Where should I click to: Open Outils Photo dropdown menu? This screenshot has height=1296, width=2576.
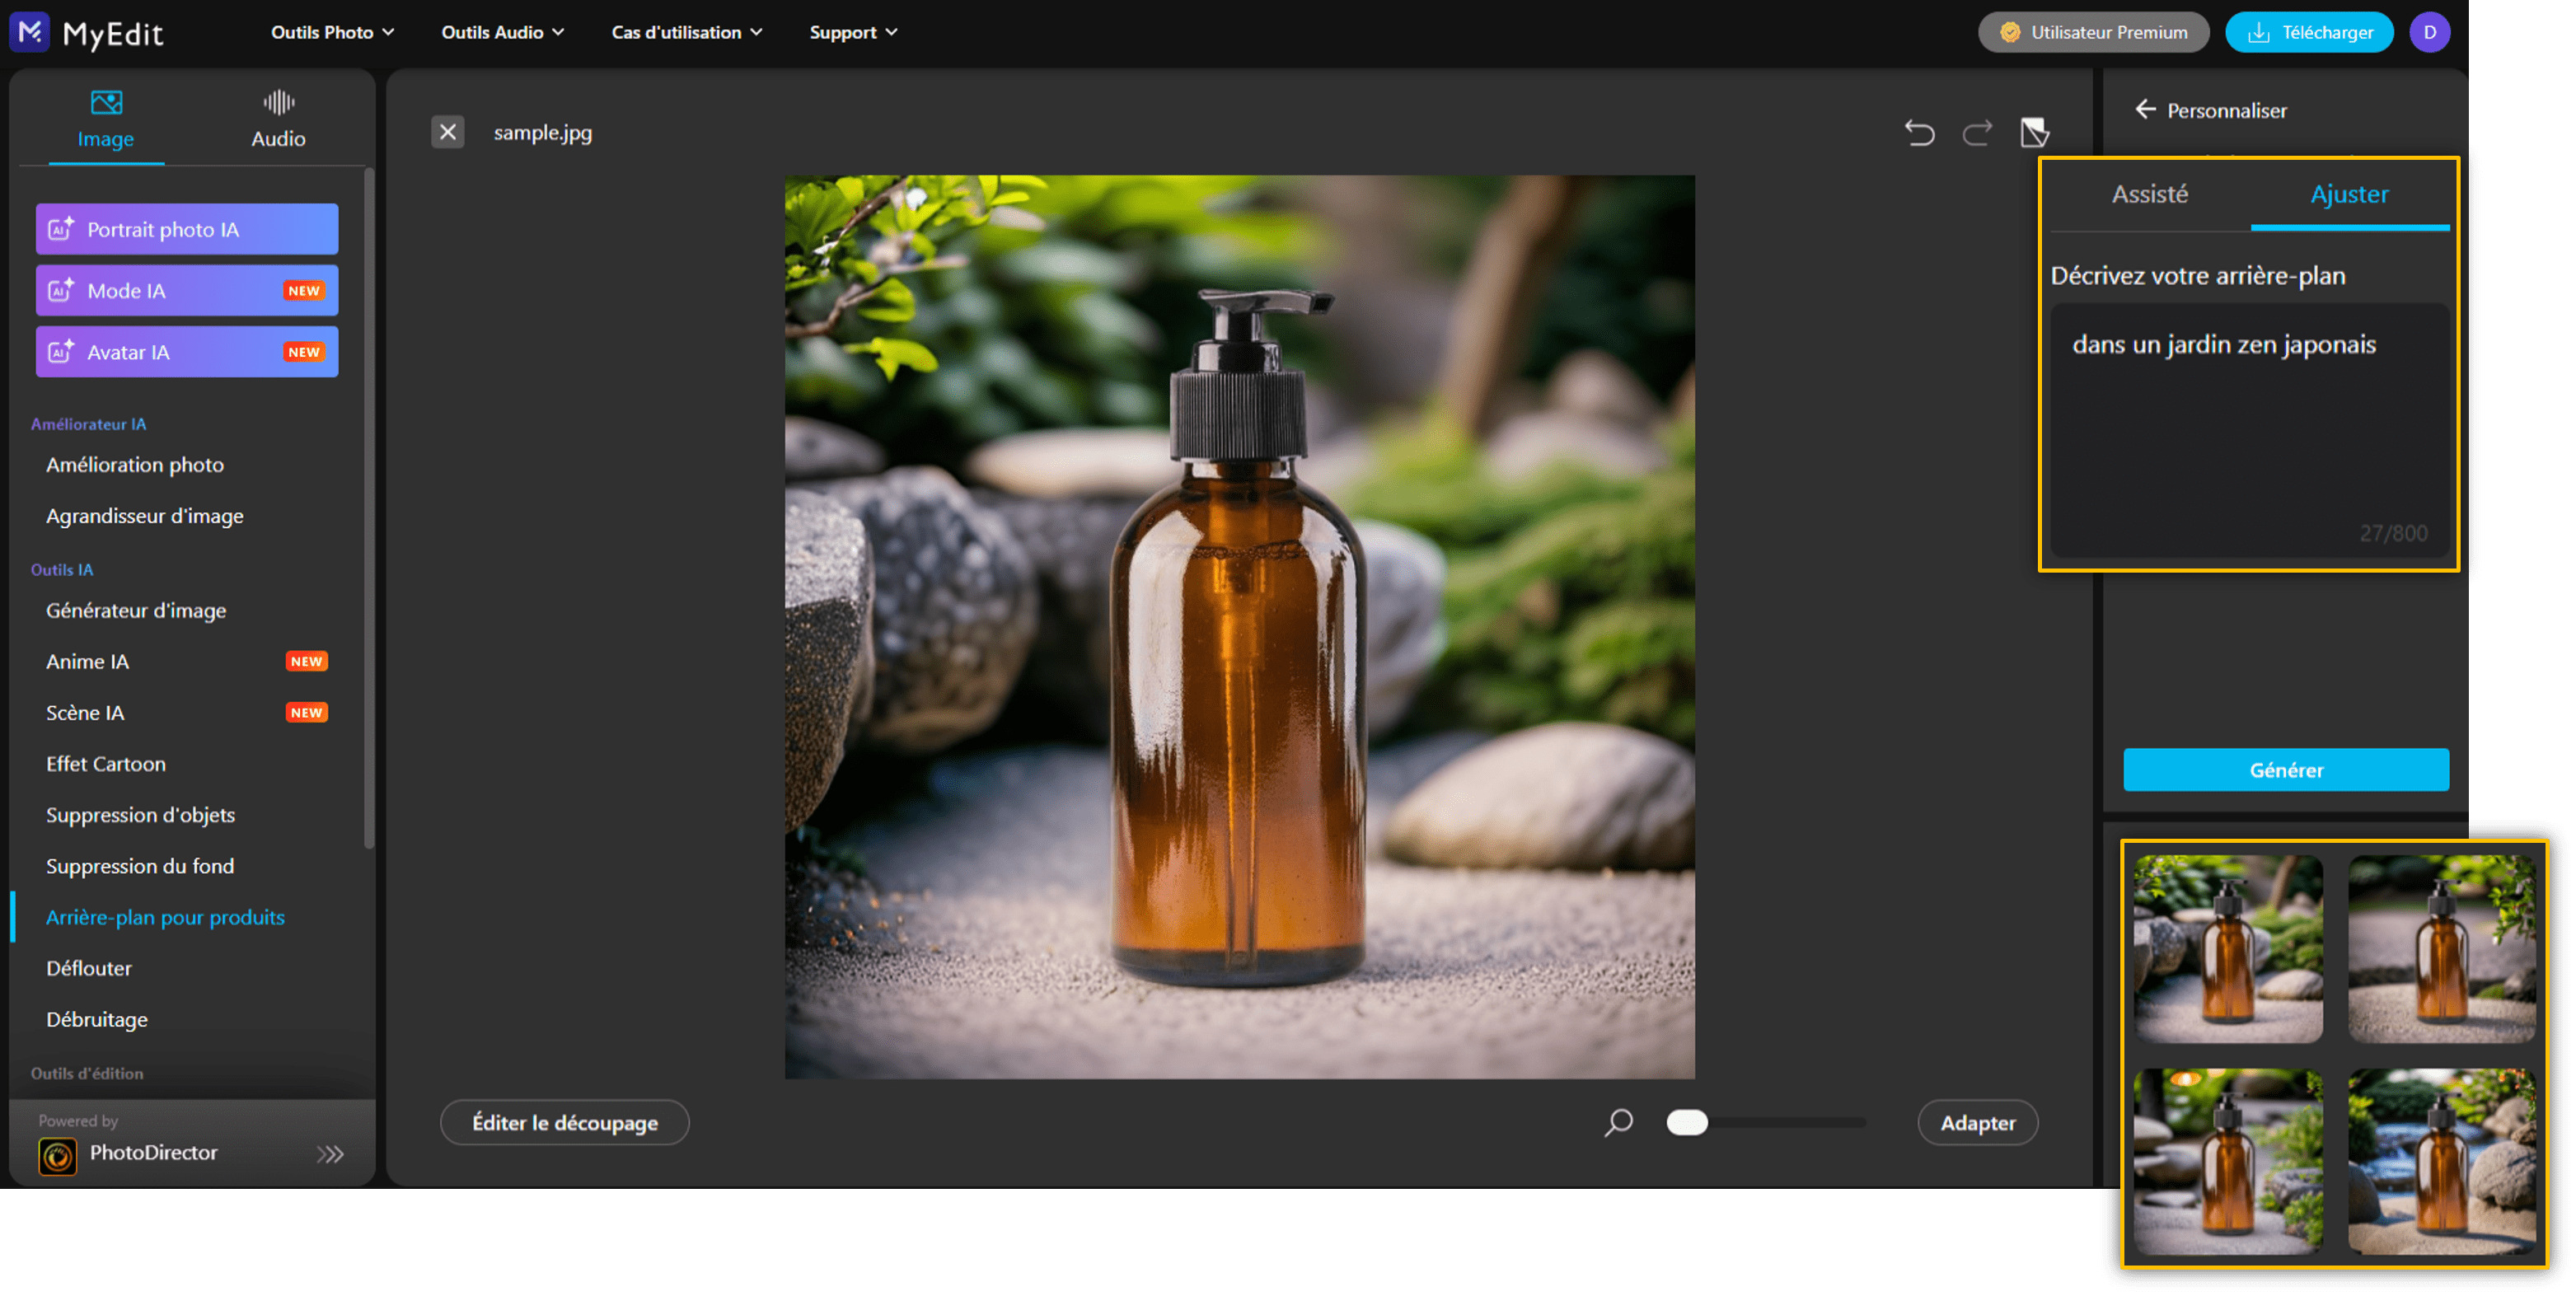[x=332, y=32]
